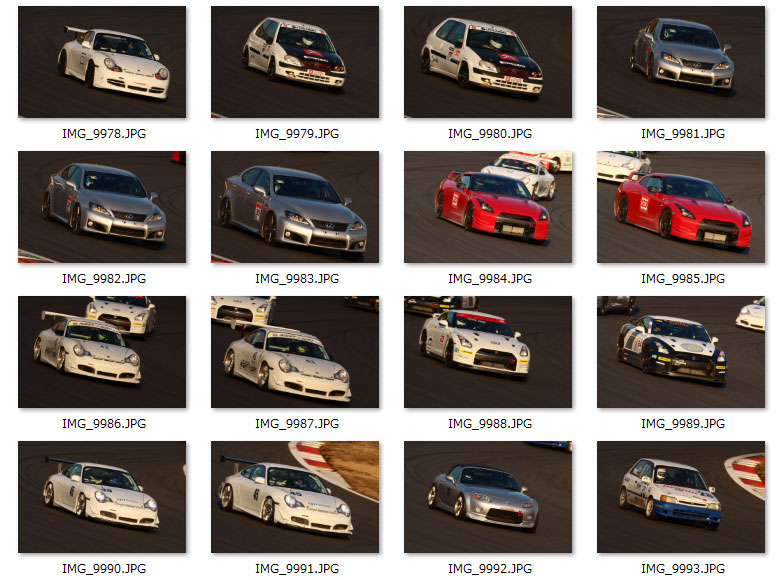Click the file name IMG_9978.JPG
Viewport: 780px width, 580px height.
[104, 134]
